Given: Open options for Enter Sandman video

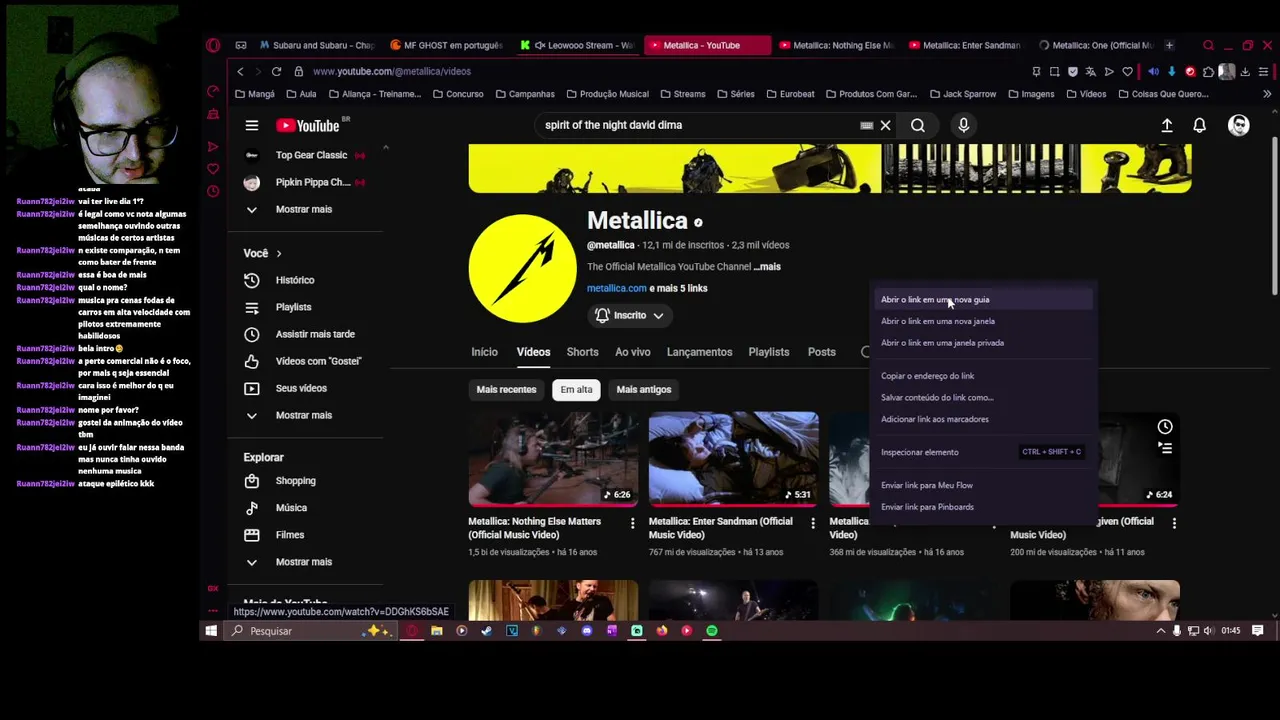Looking at the screenshot, I should pyautogui.click(x=812, y=523).
